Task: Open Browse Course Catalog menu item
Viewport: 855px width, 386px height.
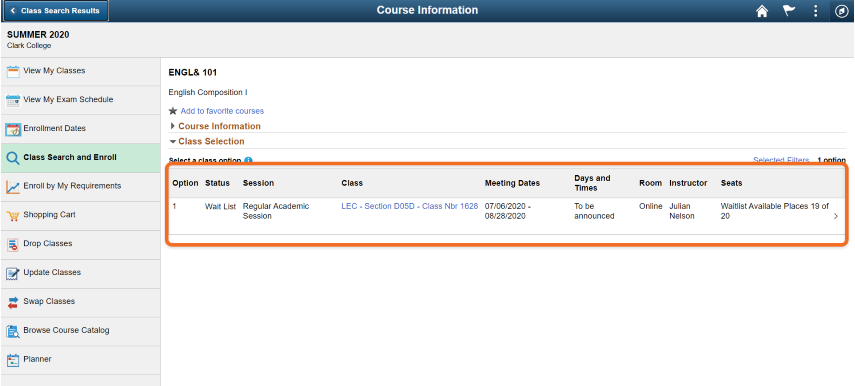Action: (x=80, y=331)
